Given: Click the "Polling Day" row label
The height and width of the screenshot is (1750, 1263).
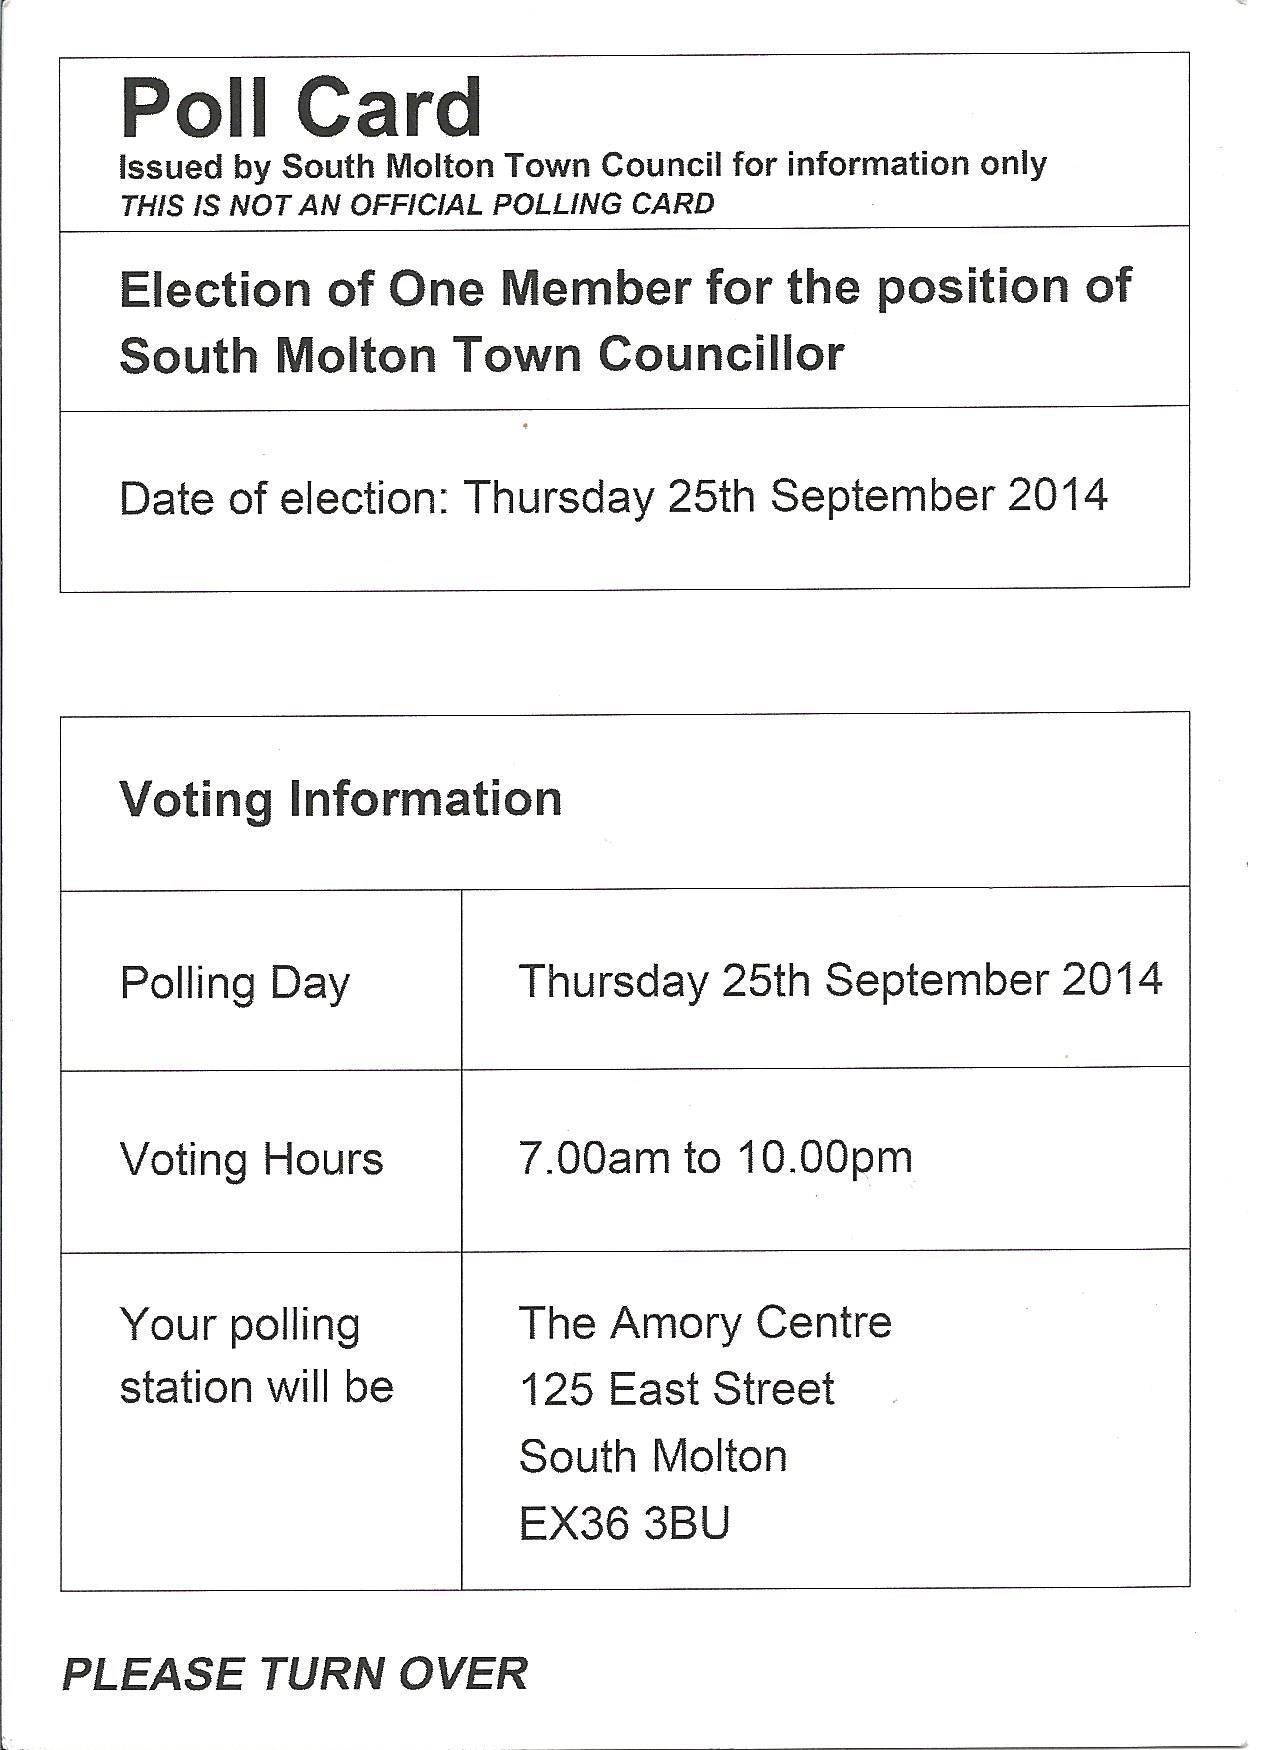Looking at the screenshot, I should (x=235, y=983).
